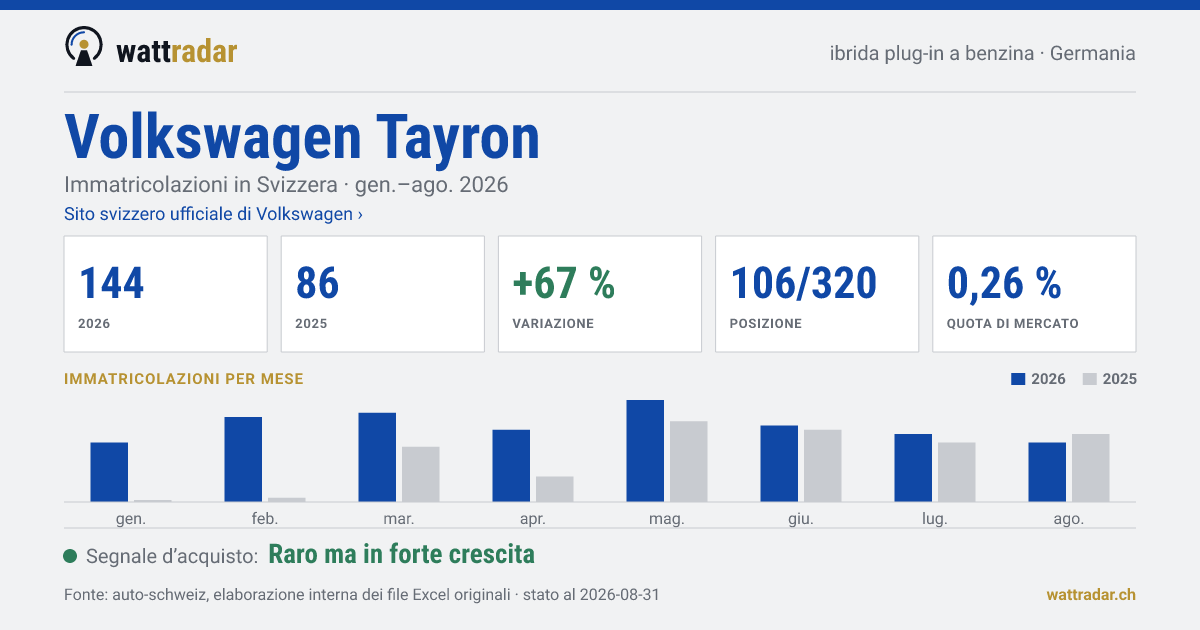Click the grey 2025 bar for mag.
The width and height of the screenshot is (1200, 630).
coord(689,461)
